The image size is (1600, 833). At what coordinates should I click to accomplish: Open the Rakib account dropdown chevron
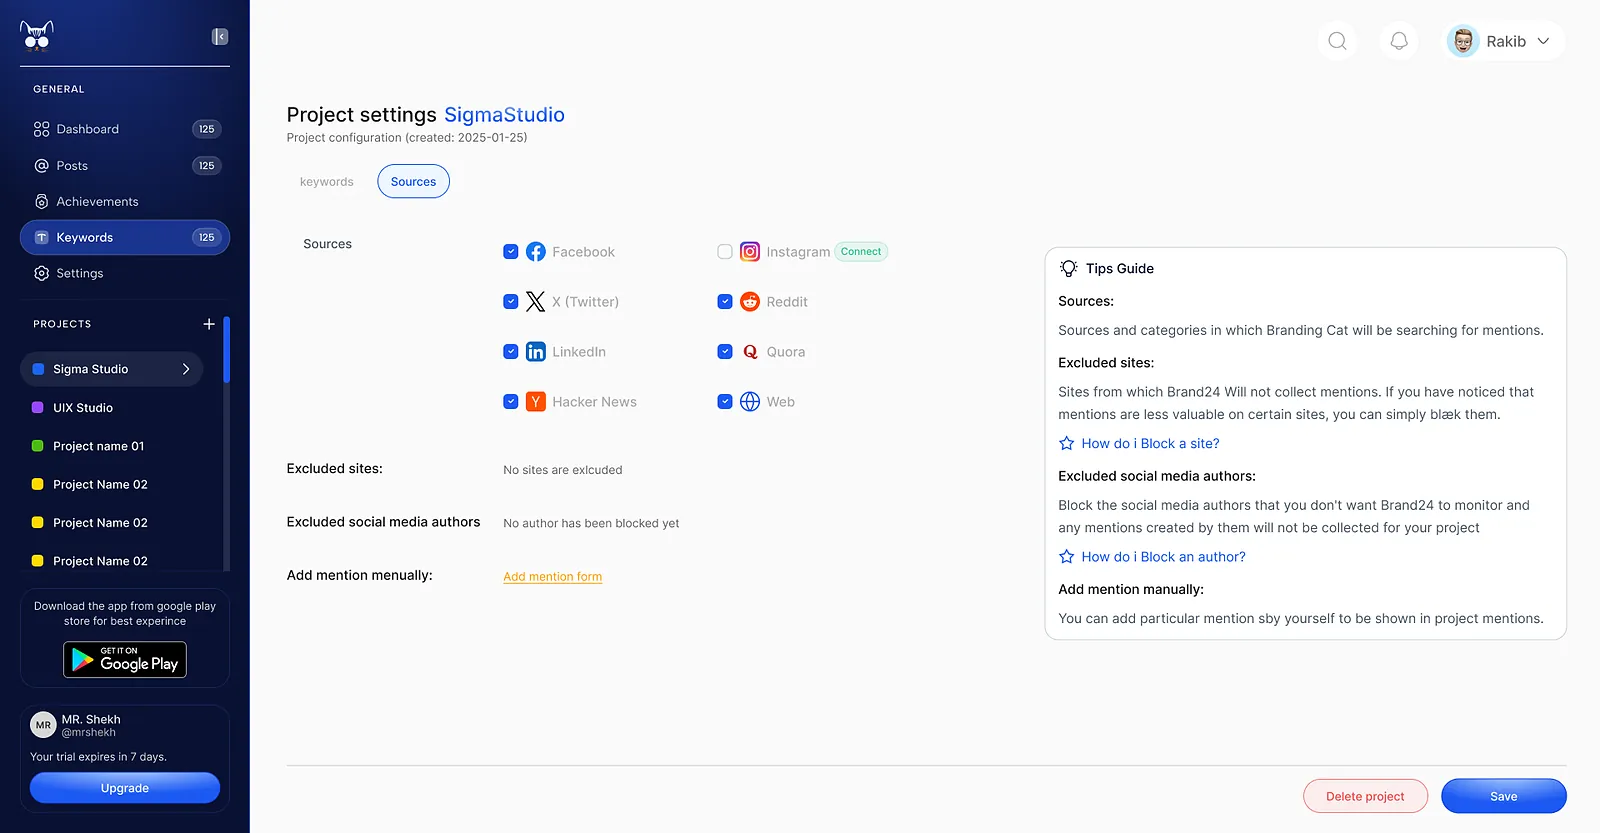[x=1543, y=41]
